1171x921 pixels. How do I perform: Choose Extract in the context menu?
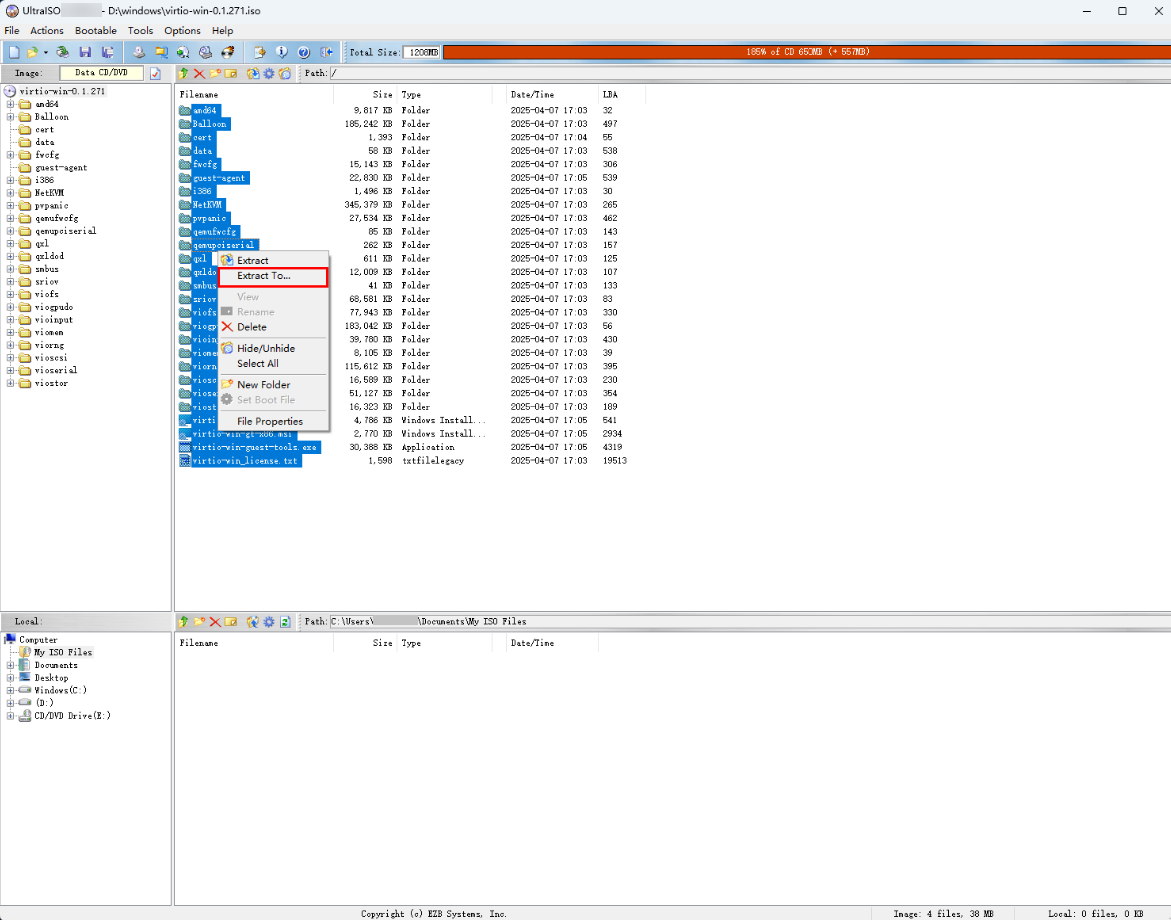coord(273,261)
